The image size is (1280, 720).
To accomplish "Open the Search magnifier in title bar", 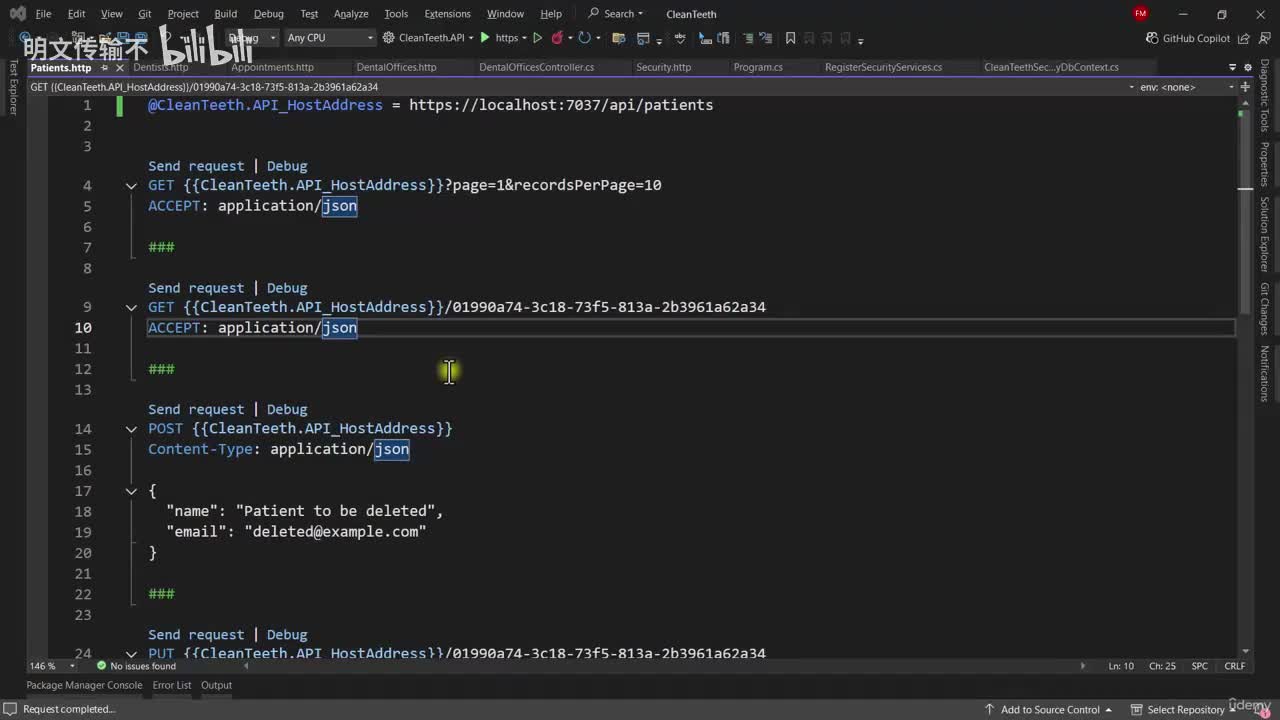I will click(594, 14).
